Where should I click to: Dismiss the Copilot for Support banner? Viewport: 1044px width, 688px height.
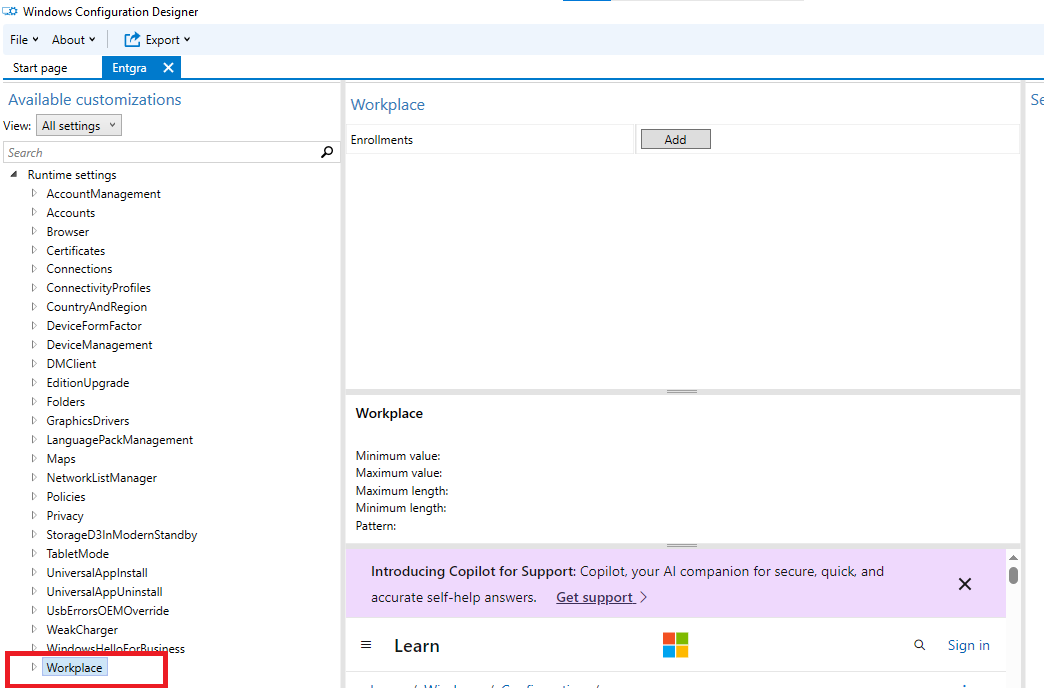tap(965, 584)
